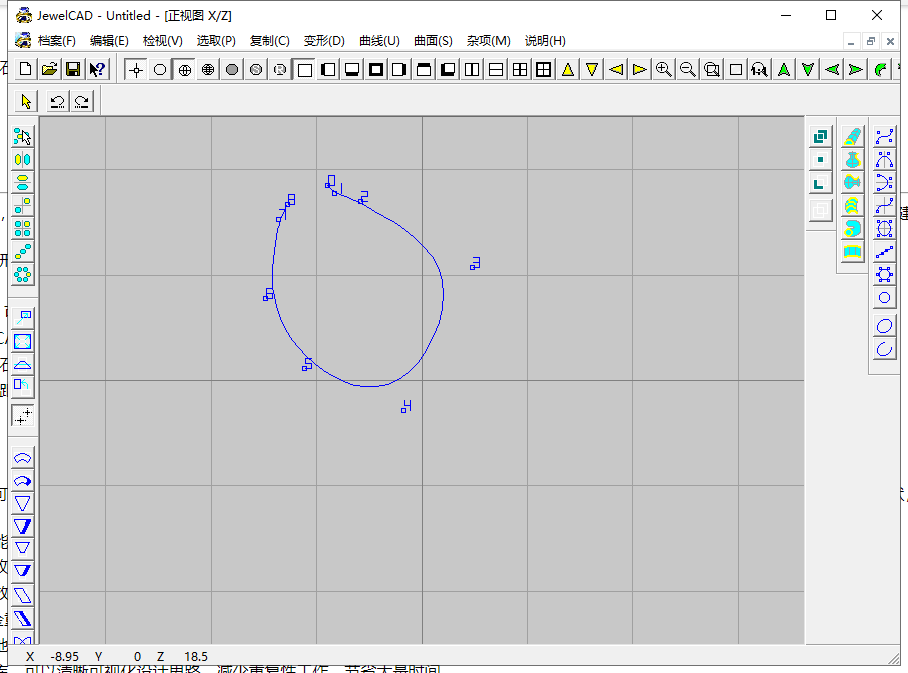Save the file with the floppy disk icon
Screen dimensions: 908x673
pos(73,70)
